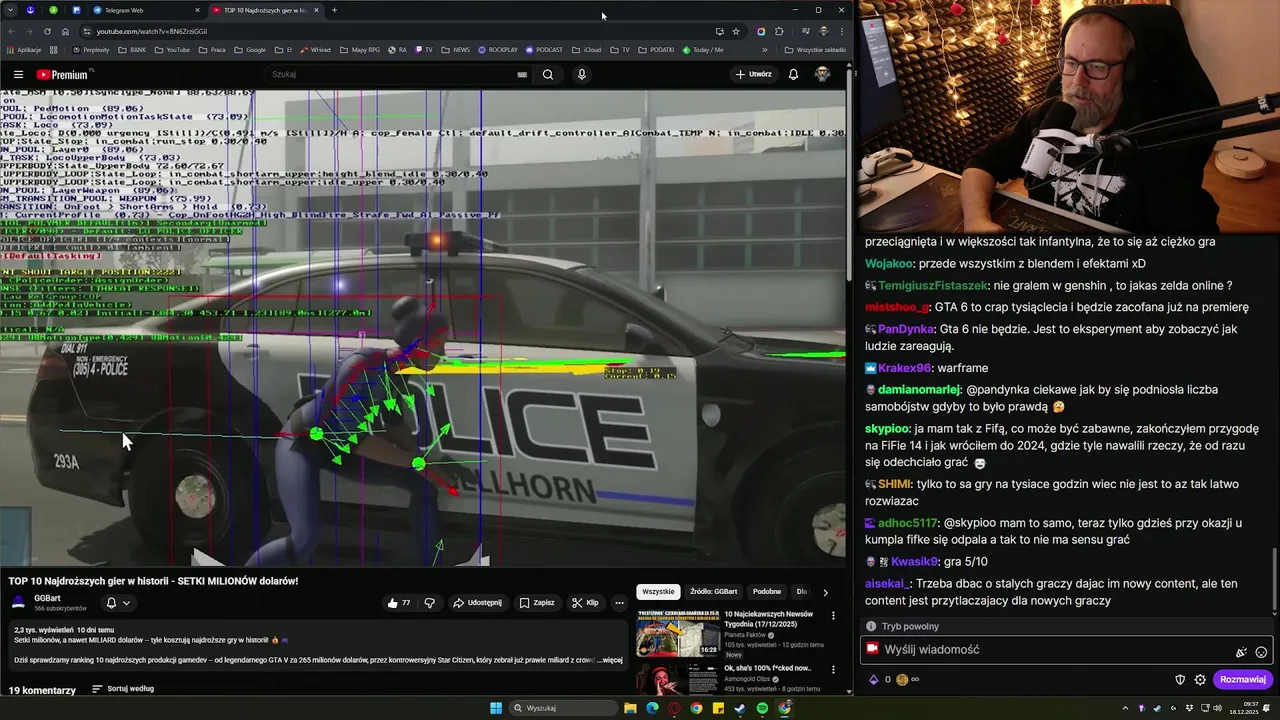Reload the page

point(46,31)
